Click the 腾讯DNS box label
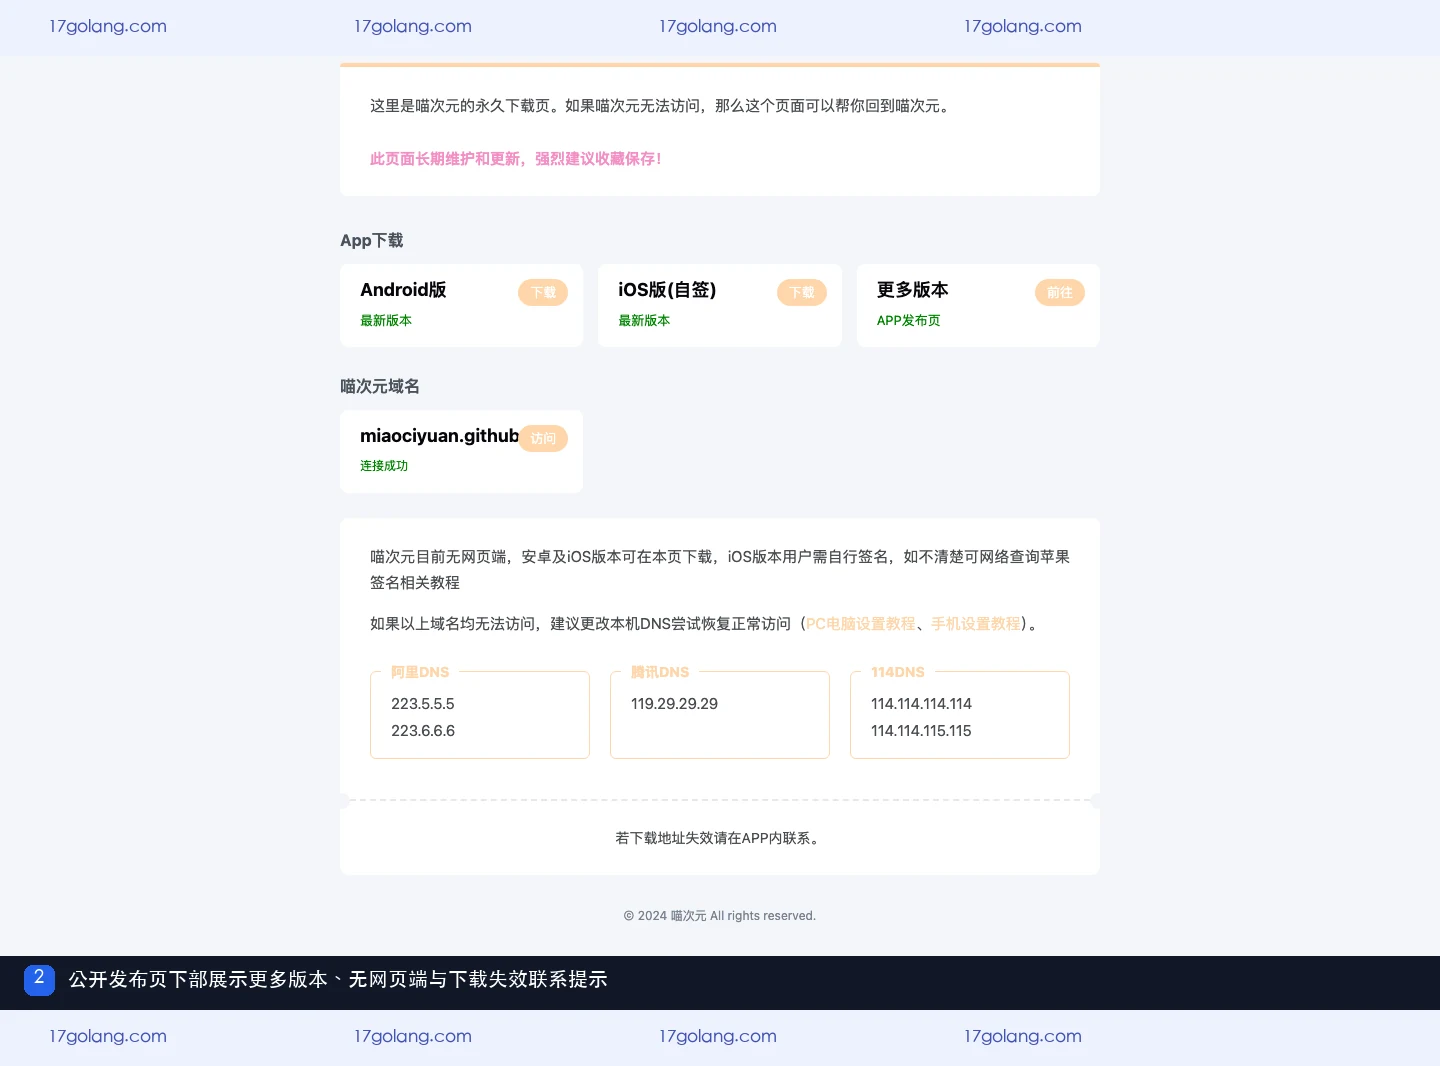This screenshot has height=1066, width=1440. point(660,672)
